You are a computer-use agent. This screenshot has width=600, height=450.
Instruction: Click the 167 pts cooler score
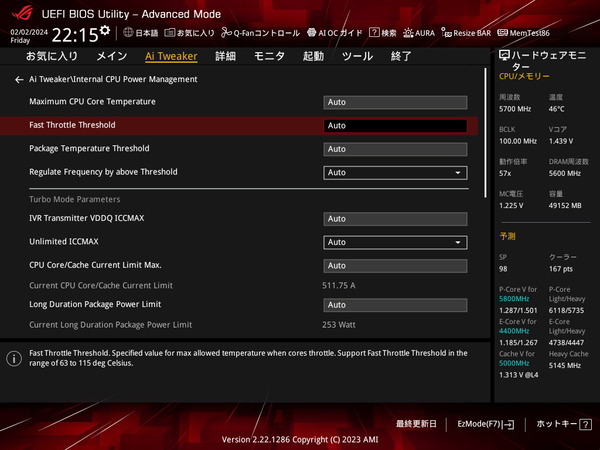561,269
